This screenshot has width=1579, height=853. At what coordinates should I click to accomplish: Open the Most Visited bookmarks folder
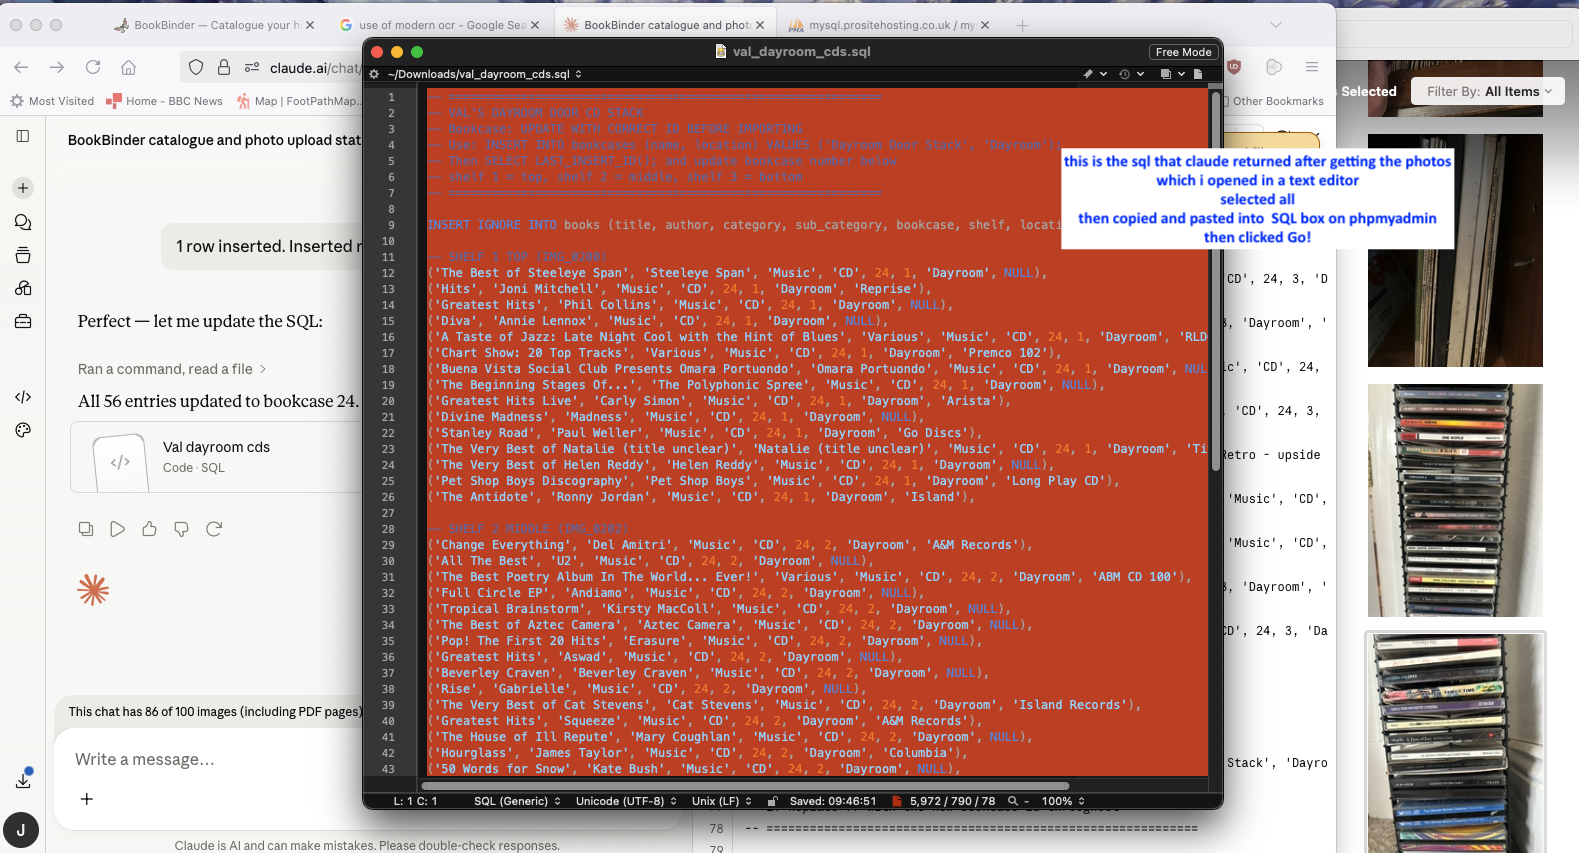click(52, 101)
